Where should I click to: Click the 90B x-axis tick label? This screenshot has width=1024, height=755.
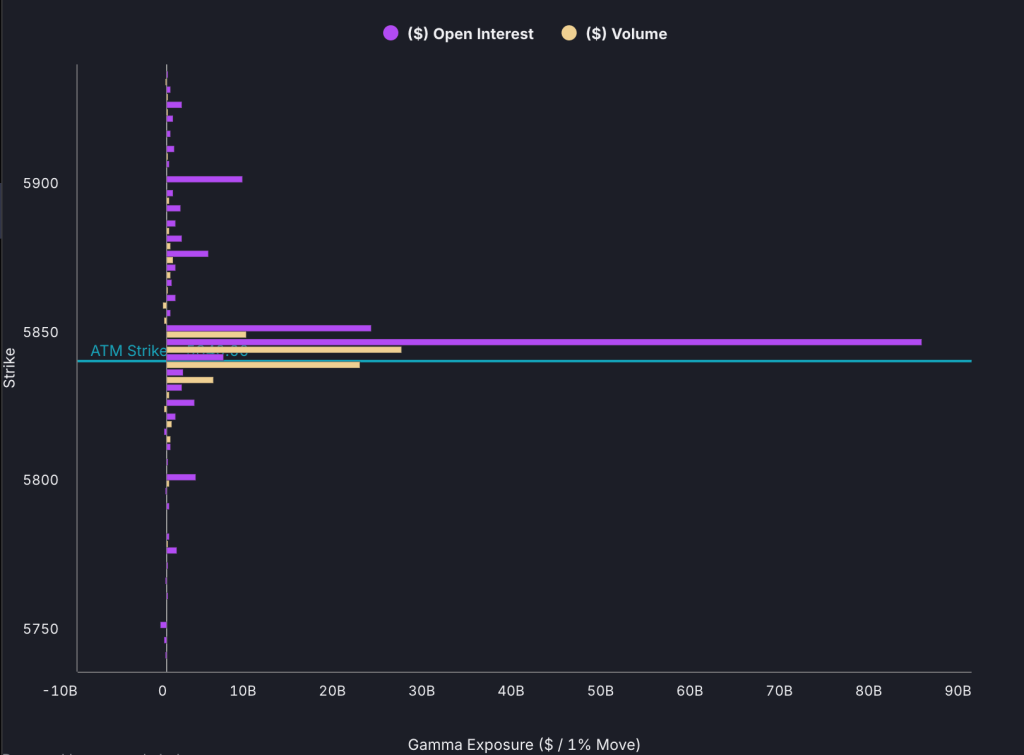[957, 691]
